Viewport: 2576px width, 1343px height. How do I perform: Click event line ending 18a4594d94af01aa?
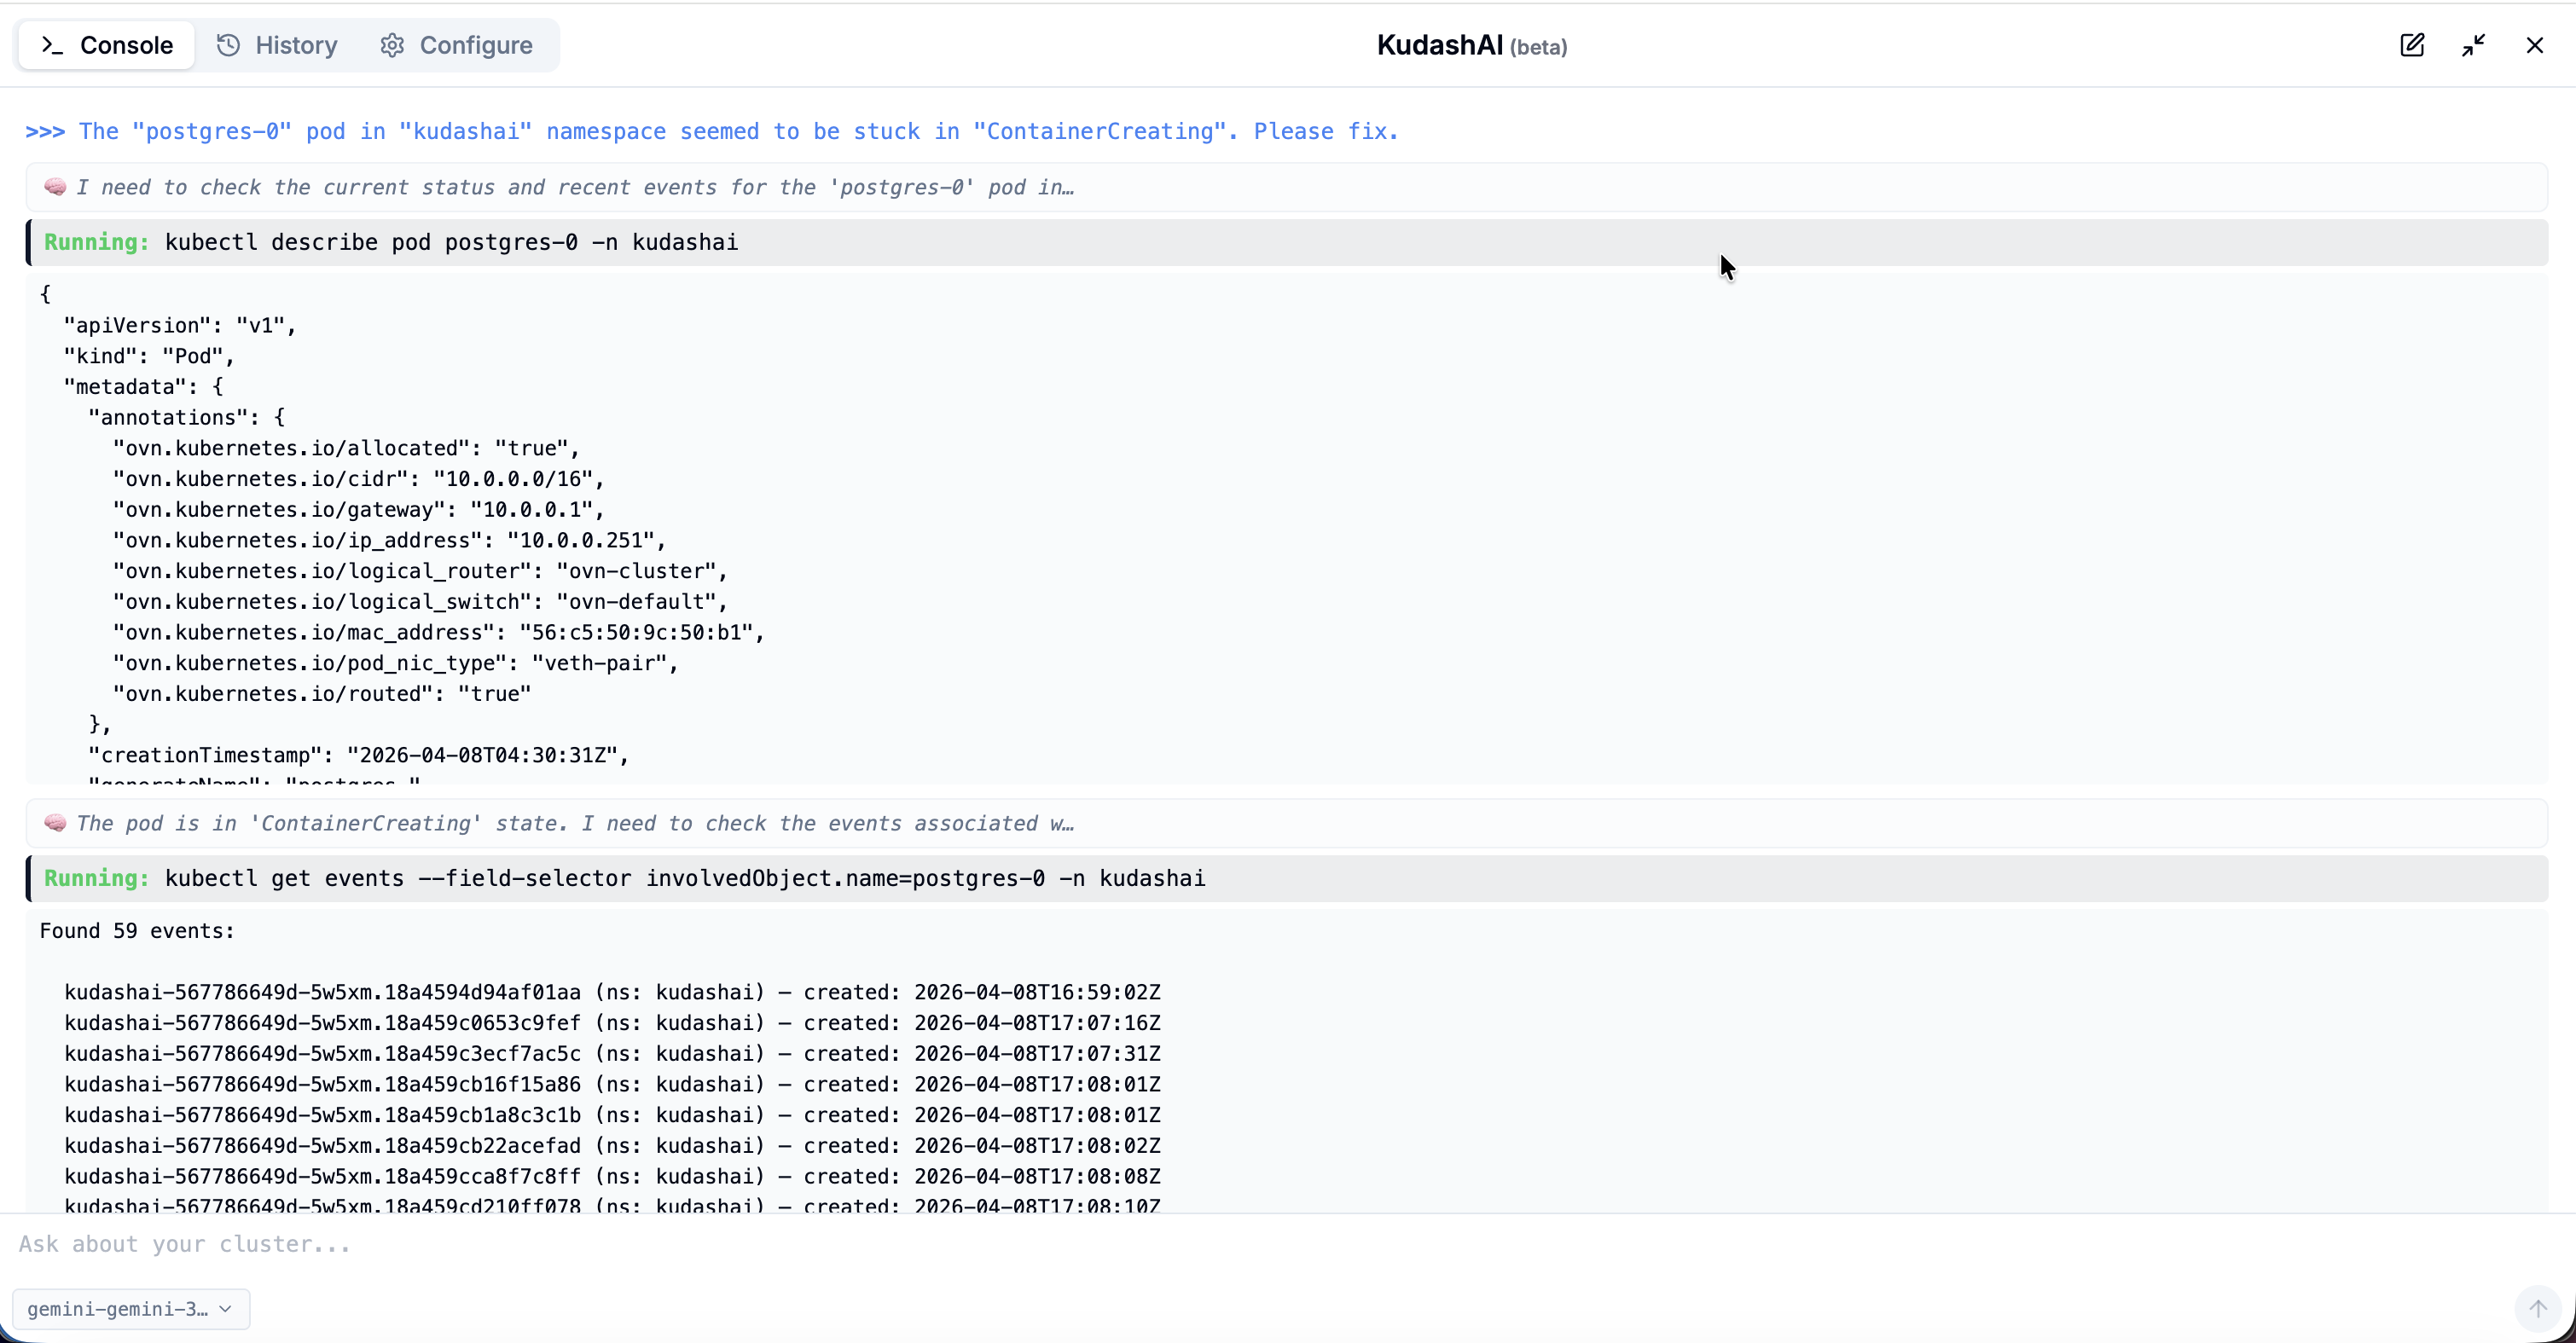pos(612,992)
